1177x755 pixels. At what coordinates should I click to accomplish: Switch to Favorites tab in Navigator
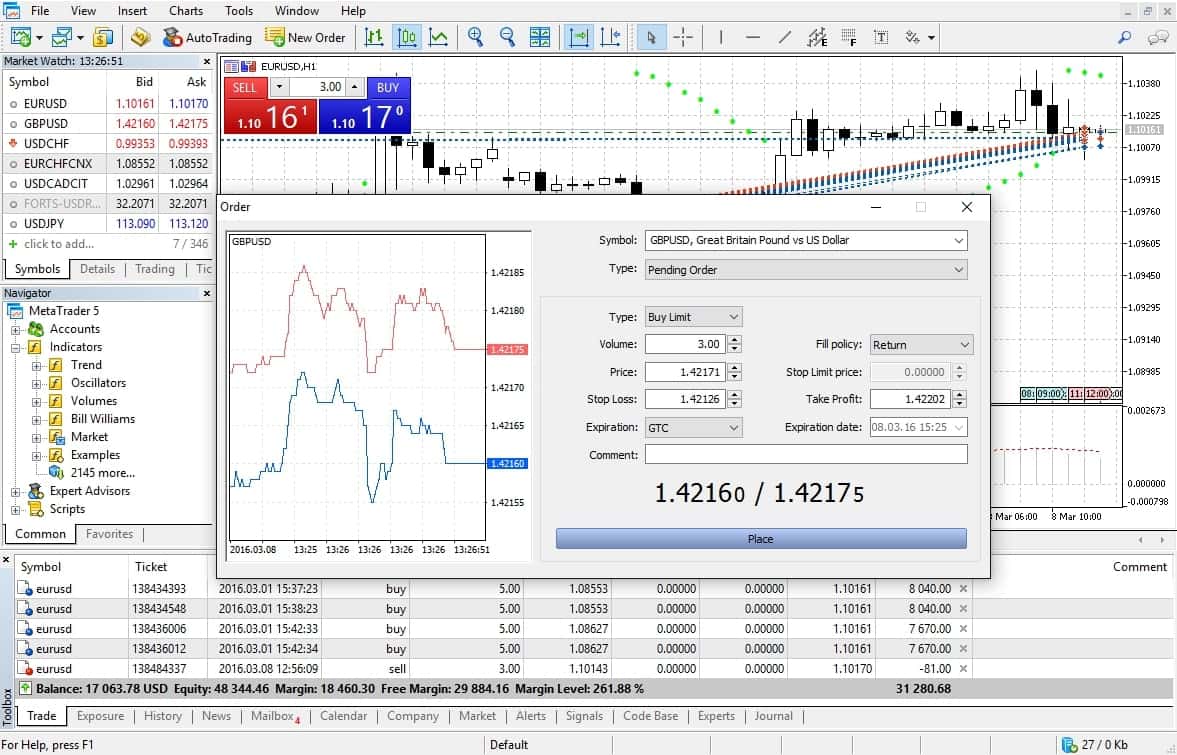point(110,534)
